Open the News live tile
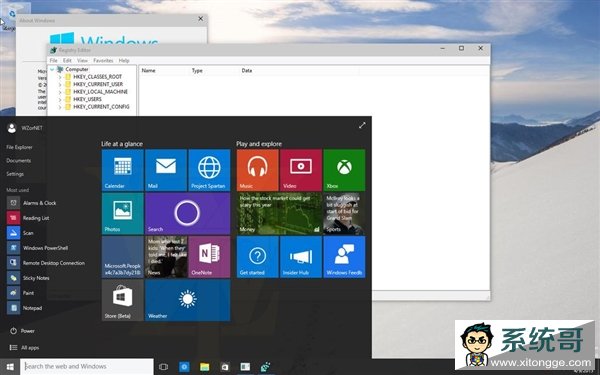The image size is (600, 375). pos(166,257)
